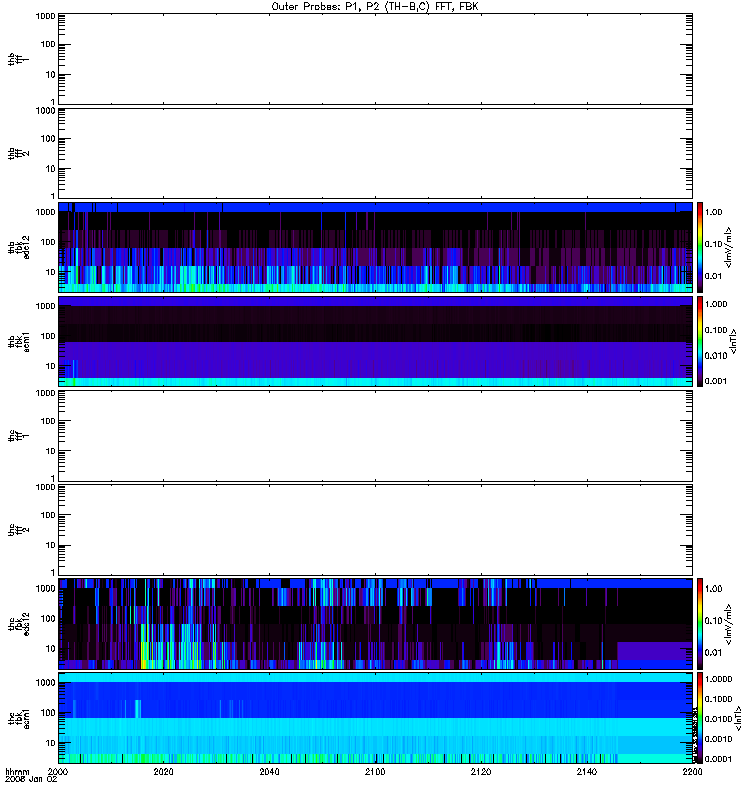Click the '2100' time axis label
The width and height of the screenshot is (750, 800).
375,771
